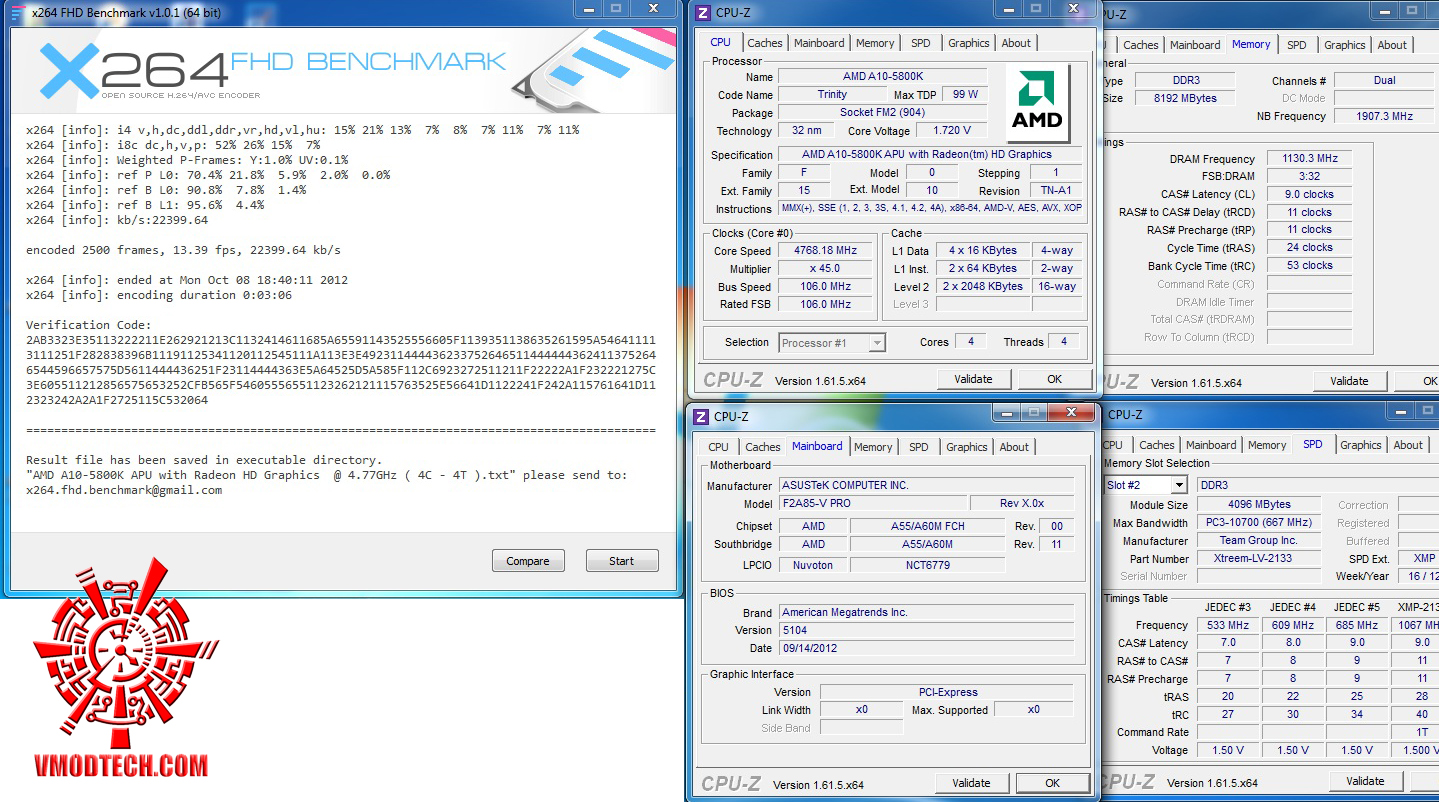Select CPU tab in the CPU-Z processor window
Screen dimensions: 1439x802
pos(720,43)
